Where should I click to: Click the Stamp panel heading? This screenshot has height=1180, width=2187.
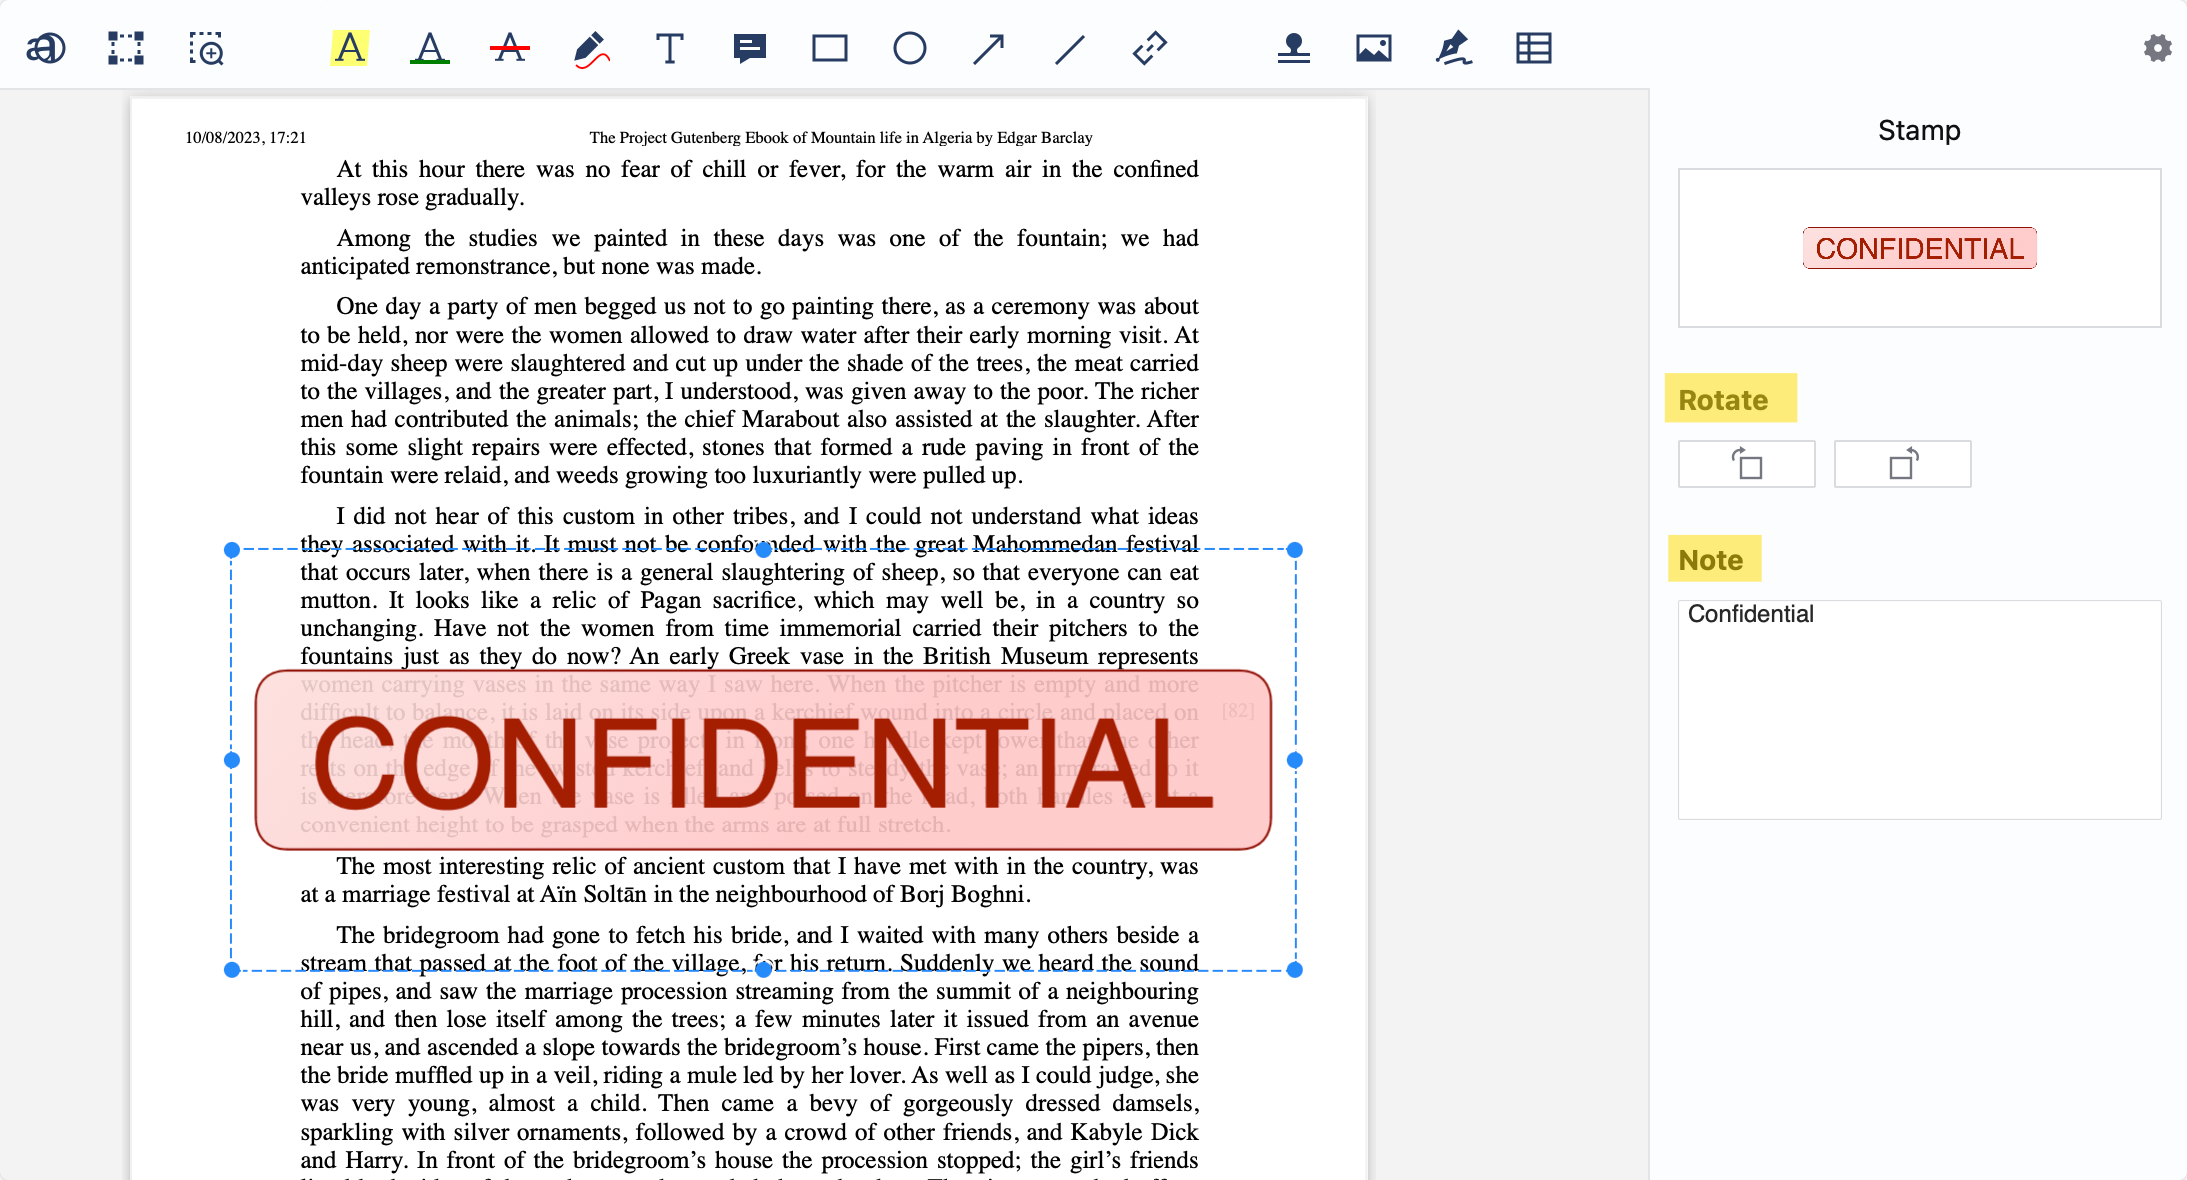pyautogui.click(x=1919, y=130)
